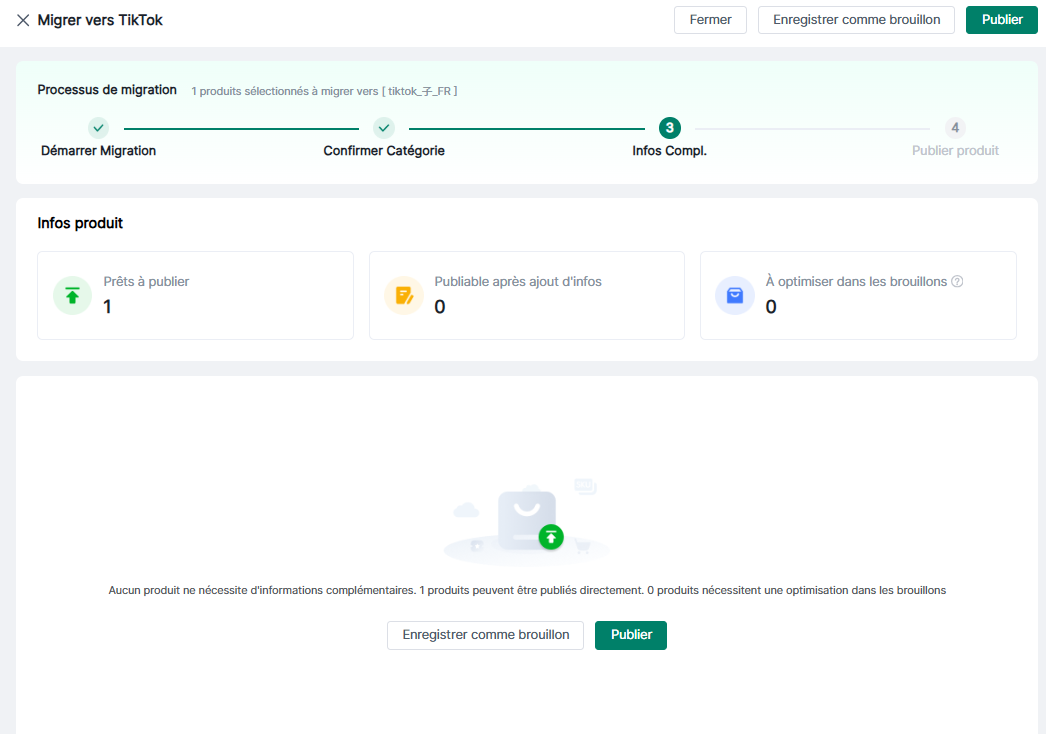Screen dimensions: 1046x734
Task: Select the step 4 numbered circle
Action: click(x=955, y=128)
